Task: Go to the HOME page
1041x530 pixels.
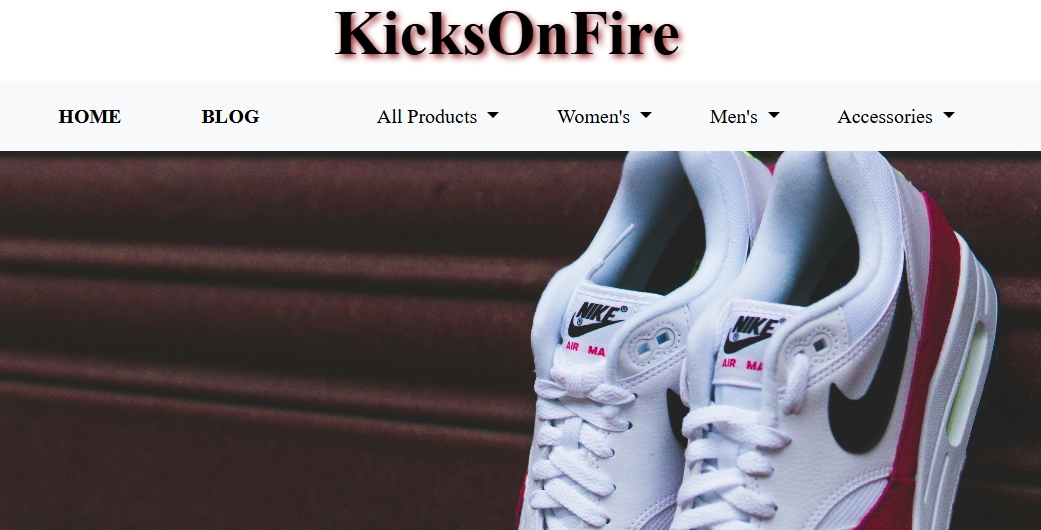Action: pyautogui.click(x=90, y=116)
